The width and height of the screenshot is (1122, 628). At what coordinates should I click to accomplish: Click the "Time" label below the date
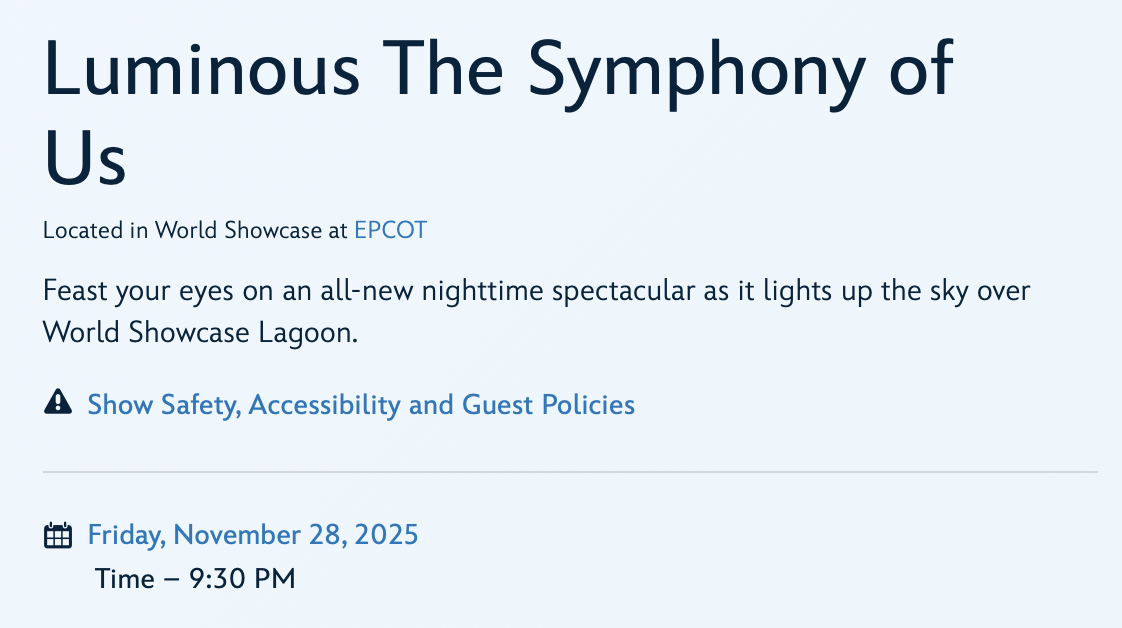[x=124, y=578]
